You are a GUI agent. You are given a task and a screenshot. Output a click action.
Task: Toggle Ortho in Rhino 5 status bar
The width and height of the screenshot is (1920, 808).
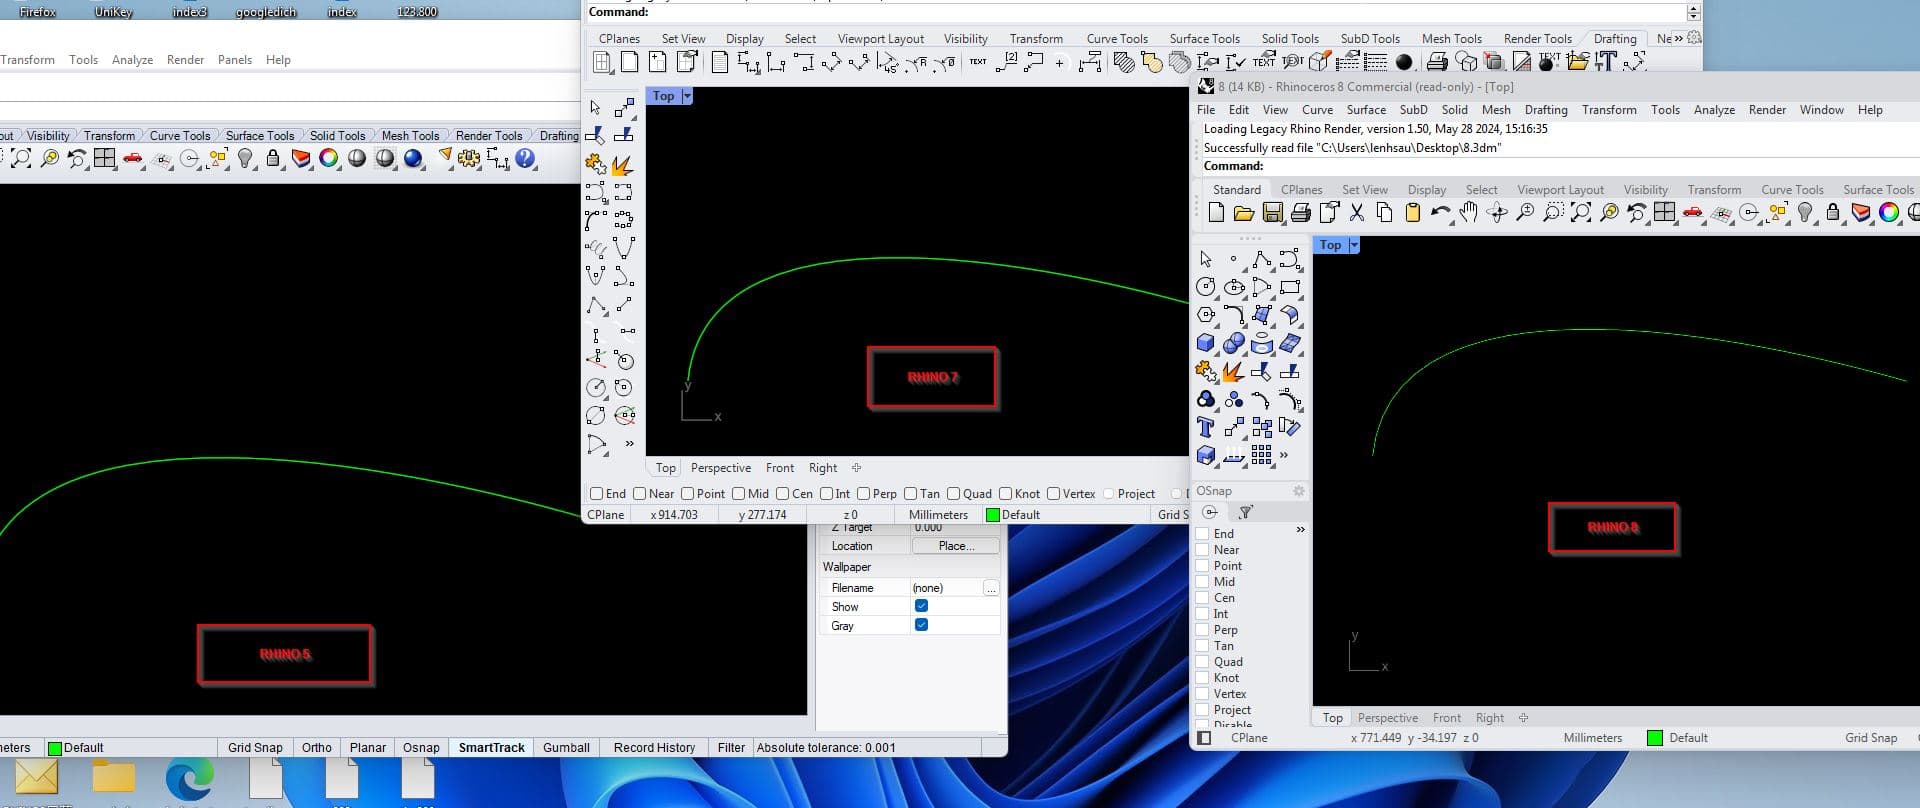click(316, 748)
